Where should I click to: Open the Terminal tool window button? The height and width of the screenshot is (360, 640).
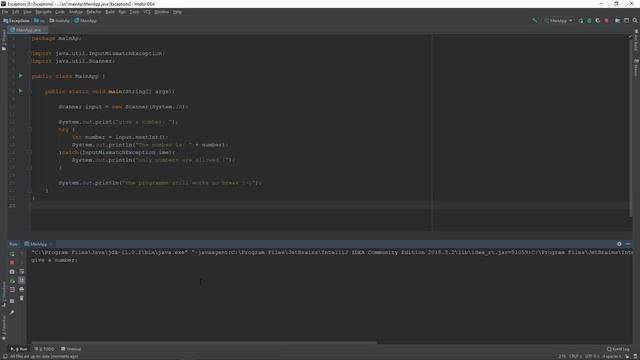point(71,349)
